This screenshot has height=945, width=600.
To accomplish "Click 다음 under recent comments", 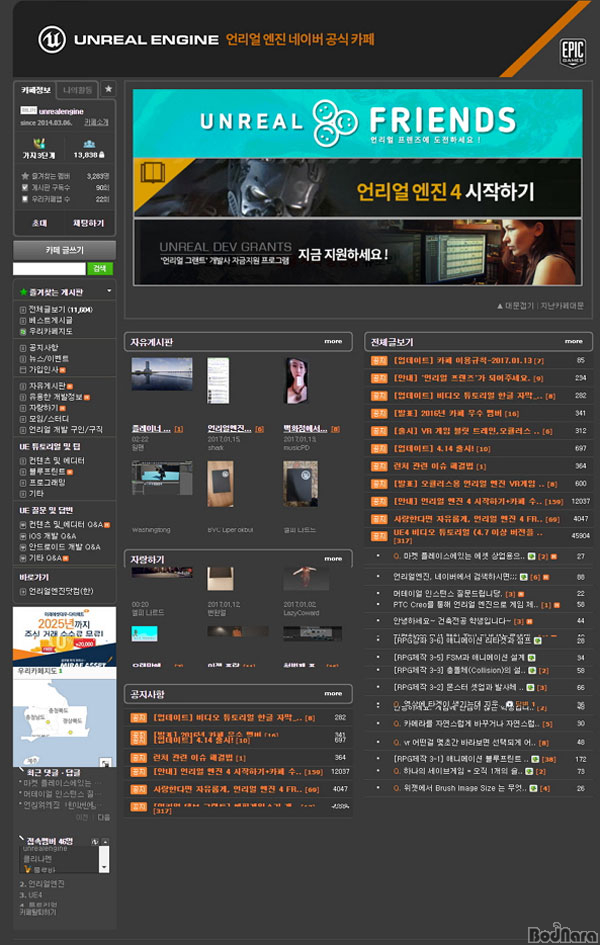I will point(104,818).
